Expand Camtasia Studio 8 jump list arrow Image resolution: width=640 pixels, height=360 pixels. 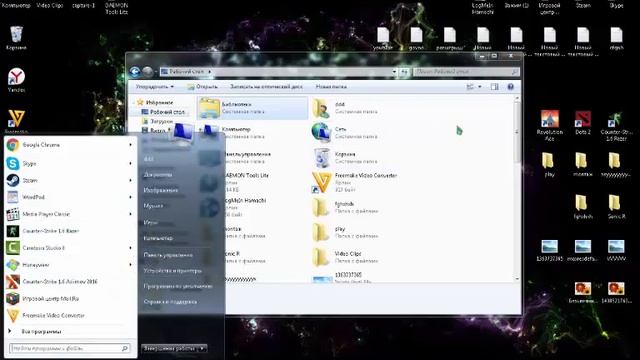pyautogui.click(x=131, y=248)
